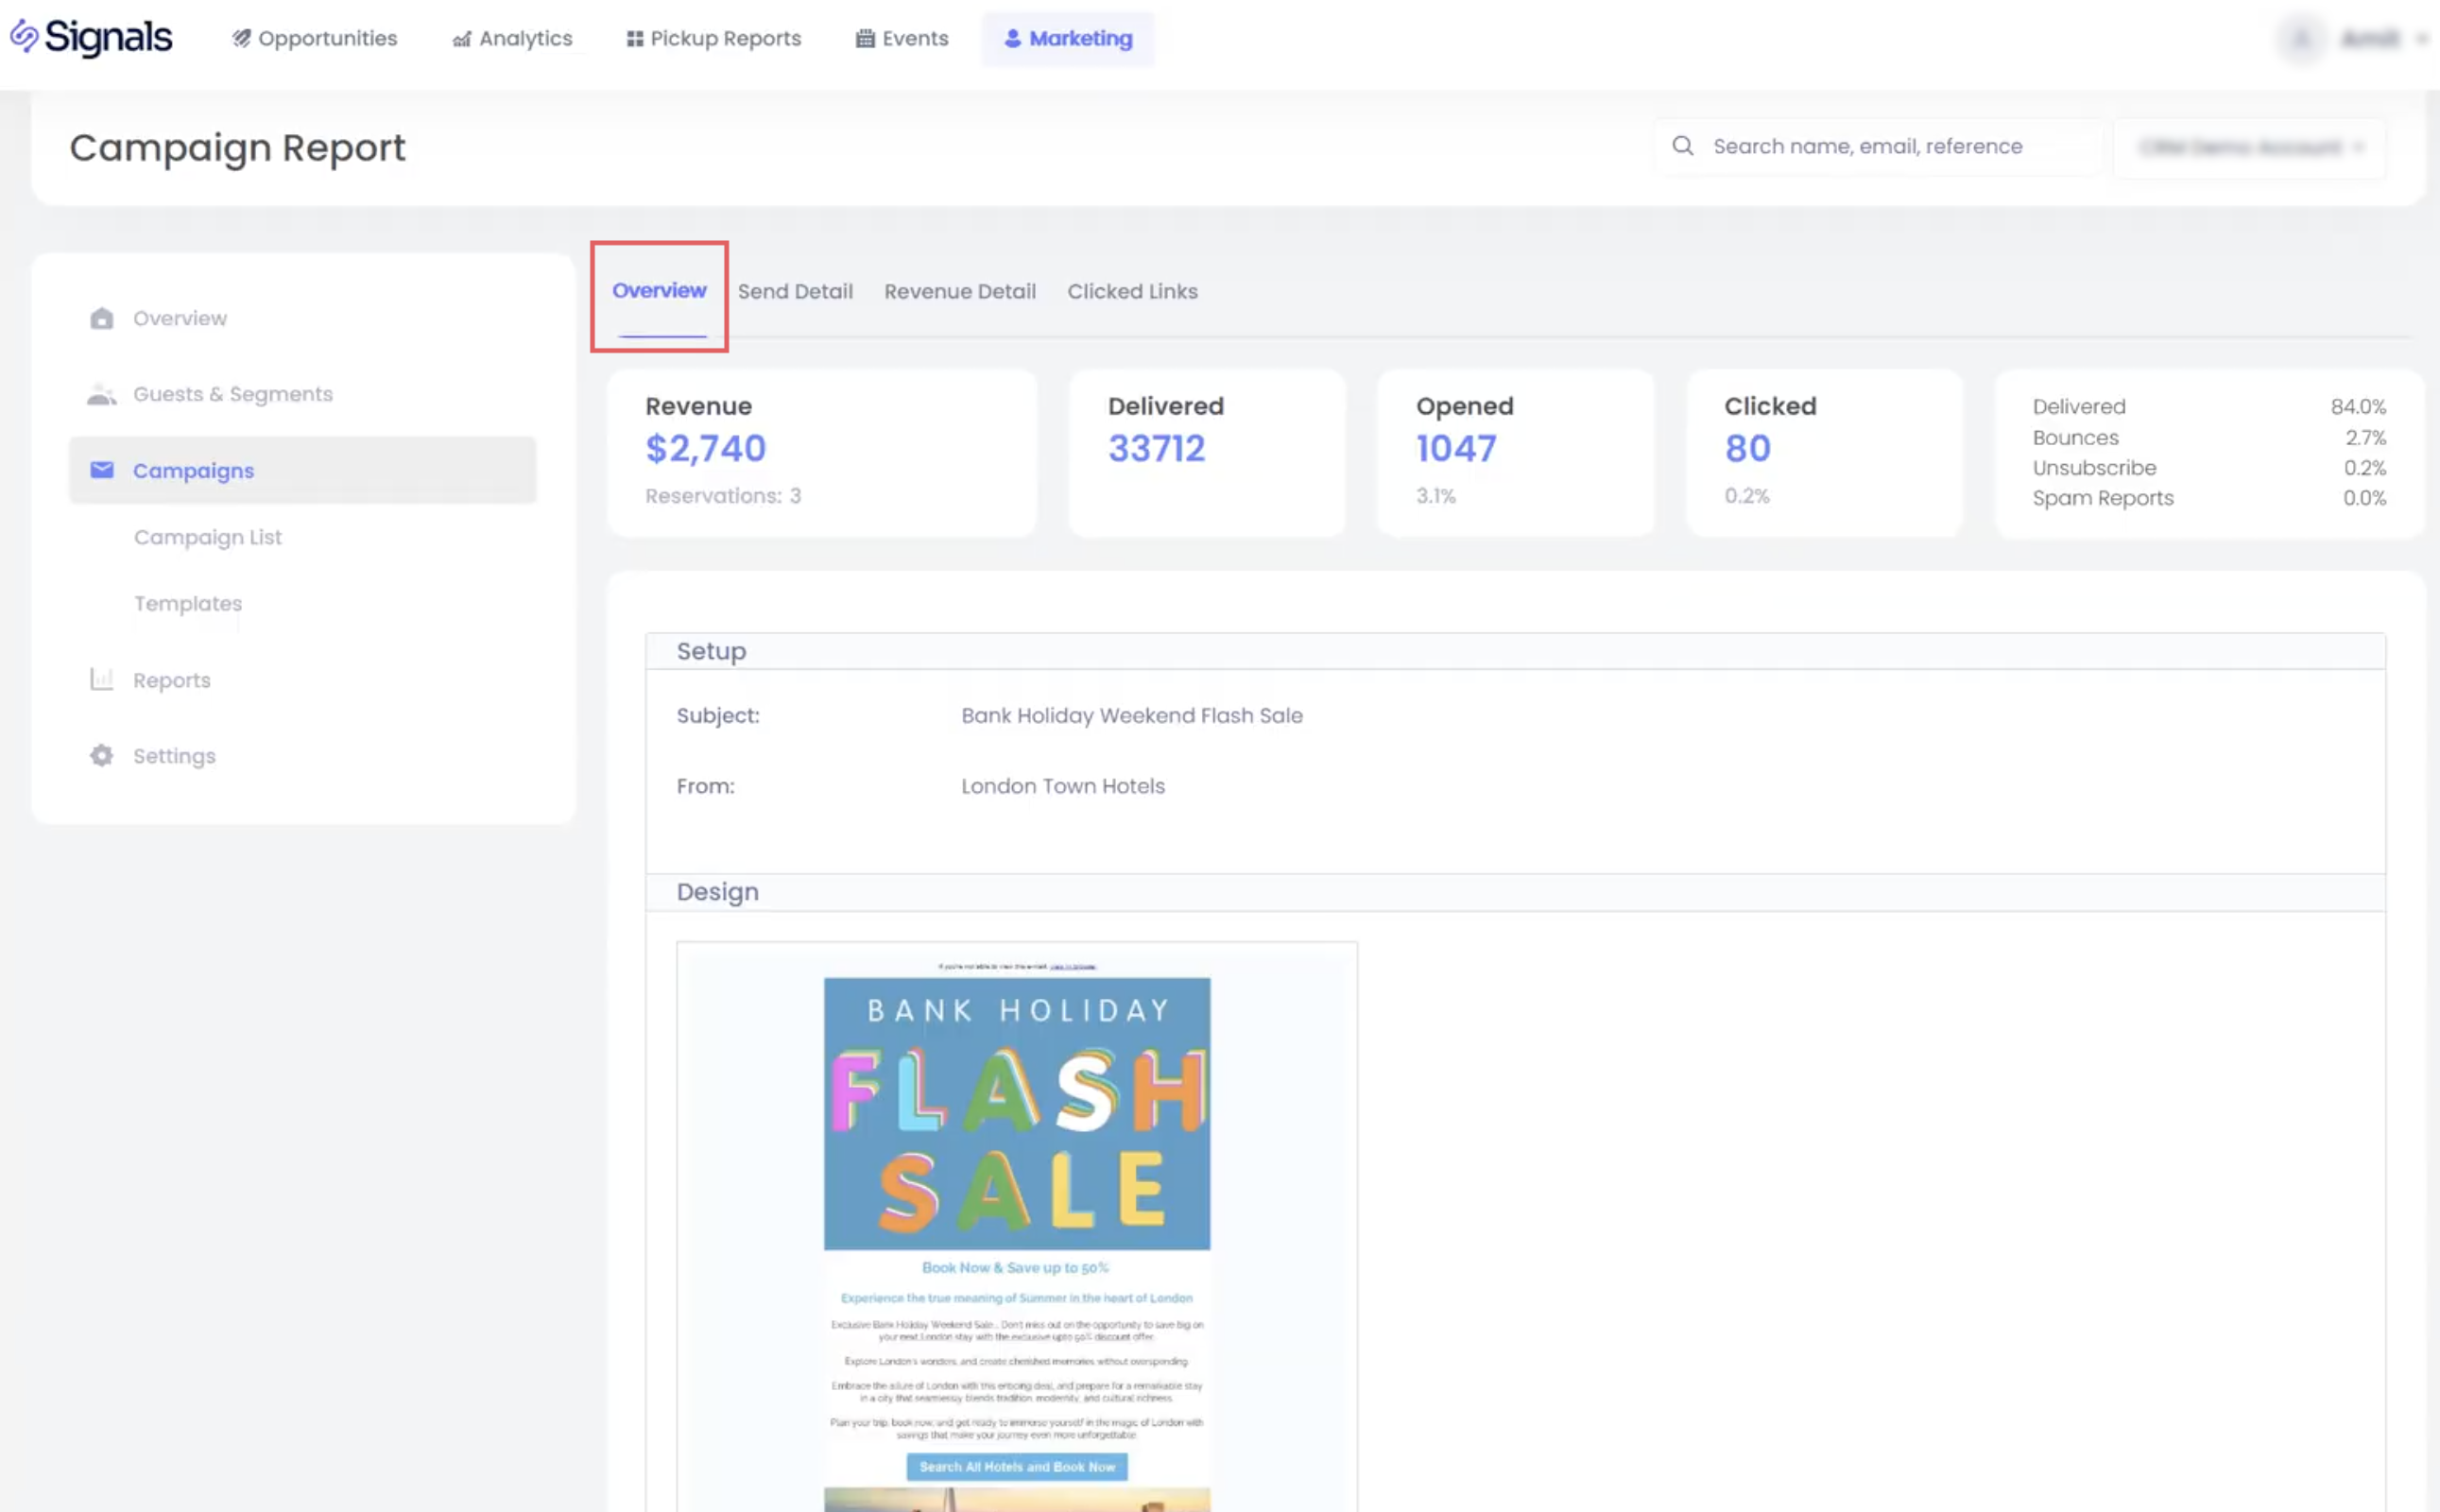
Task: Open the user account dropdown arrow
Action: [2421, 39]
